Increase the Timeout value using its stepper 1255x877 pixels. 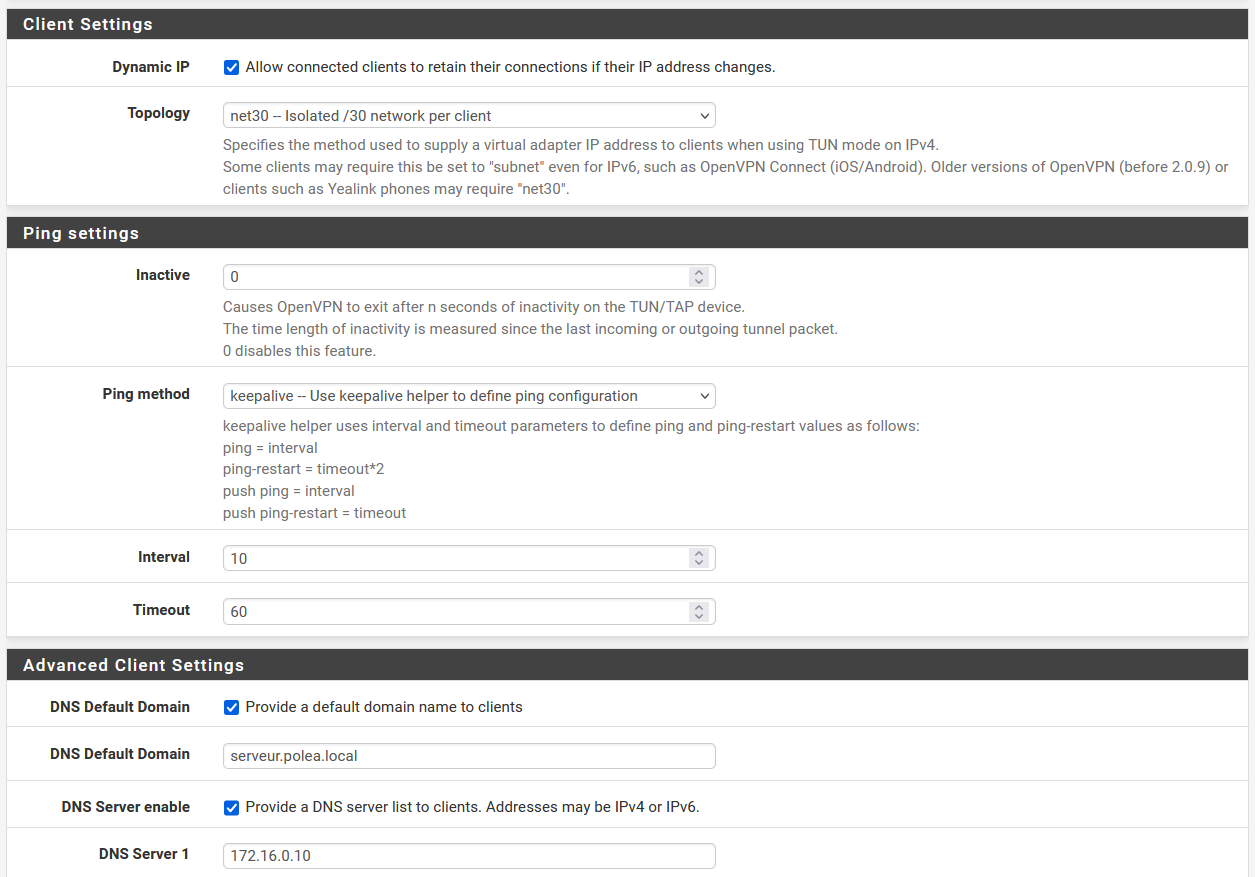click(699, 607)
